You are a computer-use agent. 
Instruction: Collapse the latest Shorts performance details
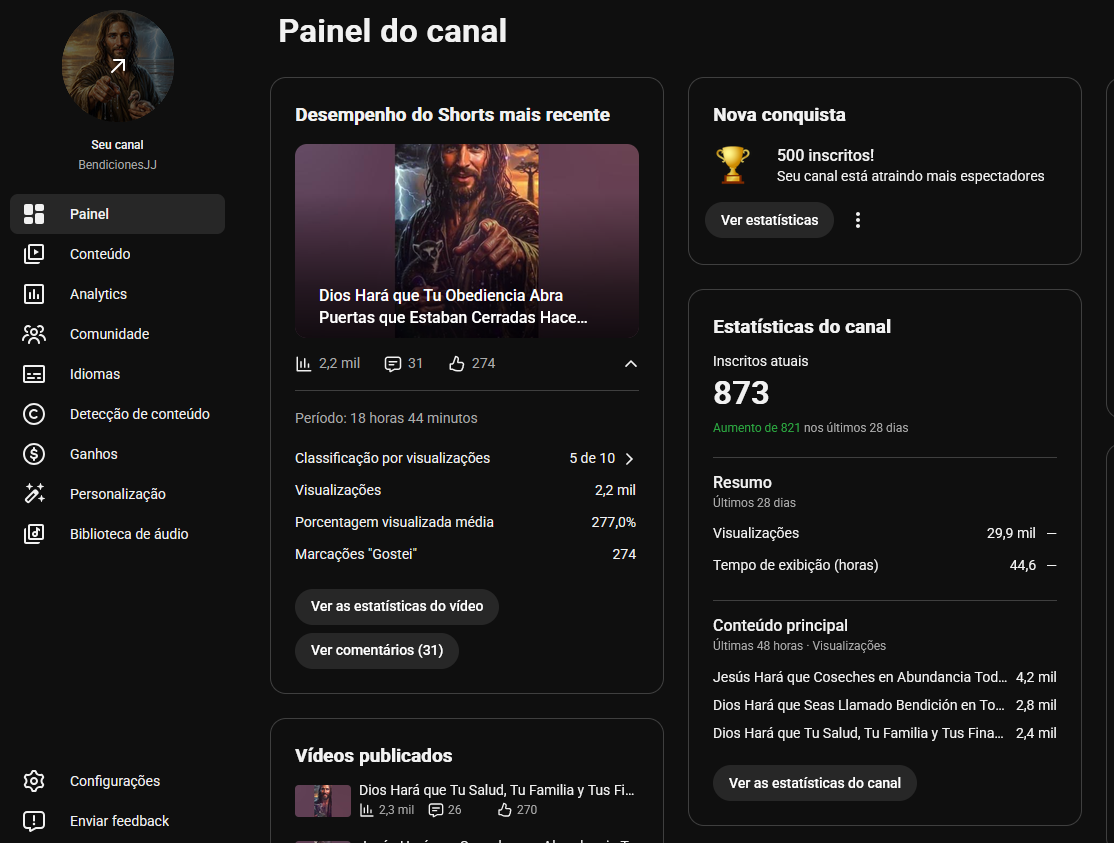(x=630, y=364)
